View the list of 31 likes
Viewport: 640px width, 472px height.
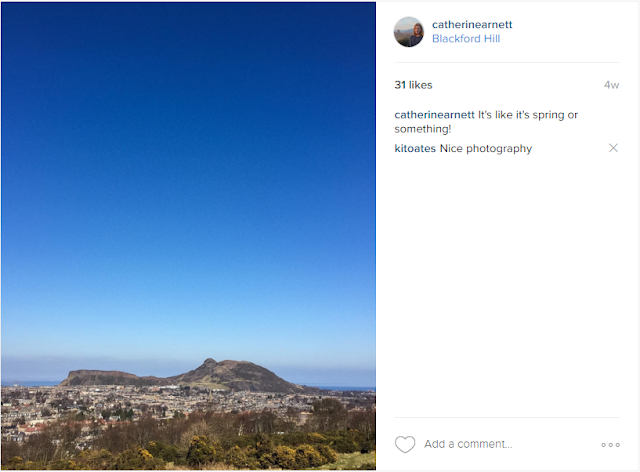[x=413, y=85]
